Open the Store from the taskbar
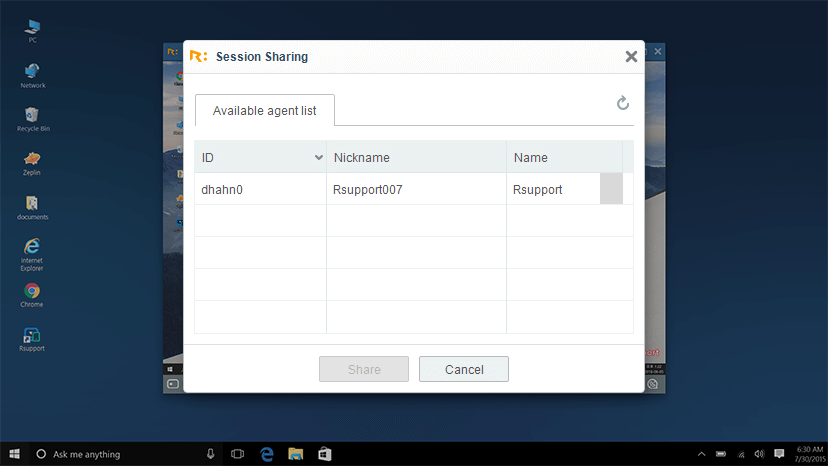 pyautogui.click(x=324, y=454)
